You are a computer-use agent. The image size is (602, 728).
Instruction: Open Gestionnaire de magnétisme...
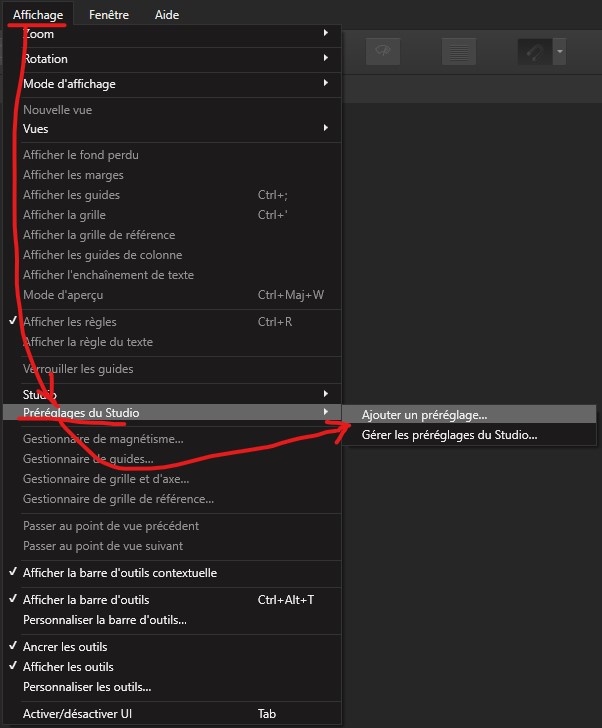pyautogui.click(x=173, y=439)
